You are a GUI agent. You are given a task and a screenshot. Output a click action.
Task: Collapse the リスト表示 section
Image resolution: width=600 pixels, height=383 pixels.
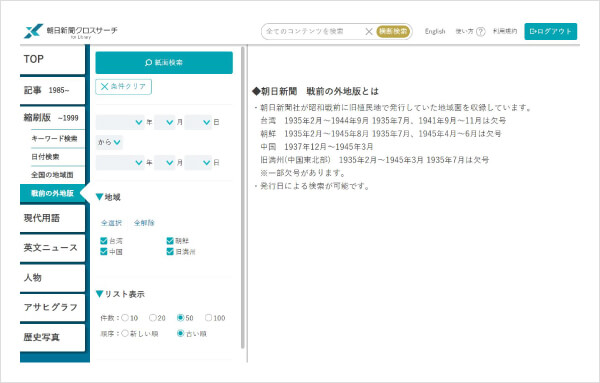click(120, 294)
